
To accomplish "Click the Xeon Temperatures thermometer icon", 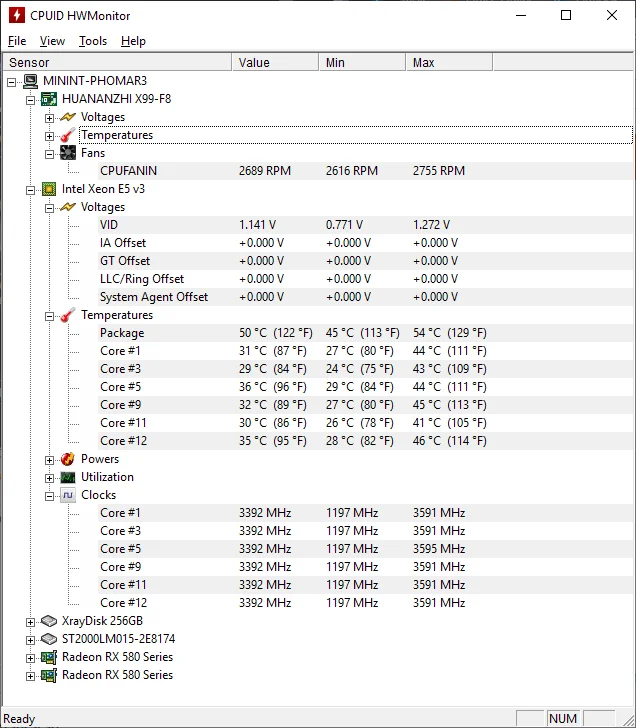I will coord(68,315).
